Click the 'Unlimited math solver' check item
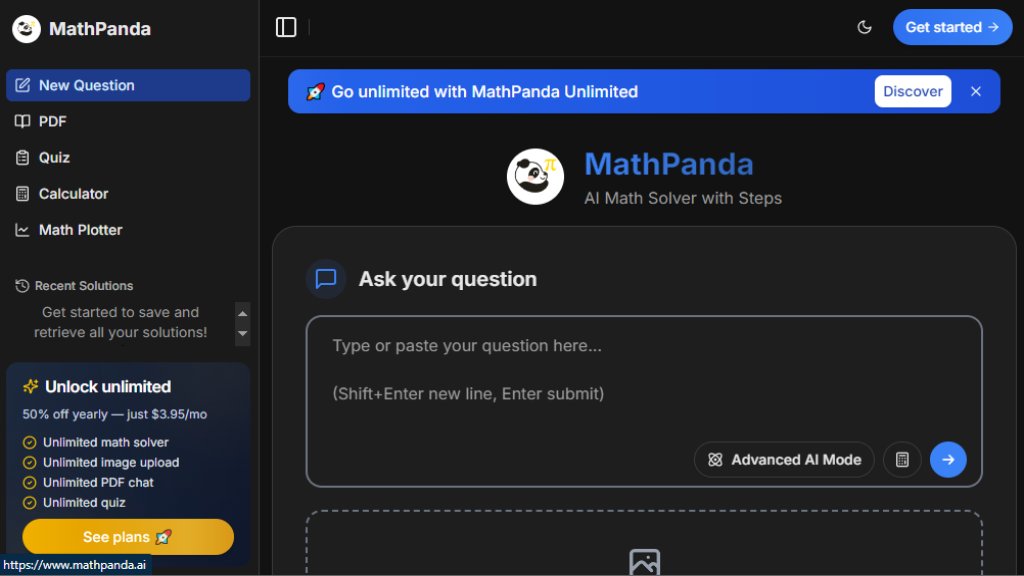This screenshot has width=1024, height=576. click(96, 443)
